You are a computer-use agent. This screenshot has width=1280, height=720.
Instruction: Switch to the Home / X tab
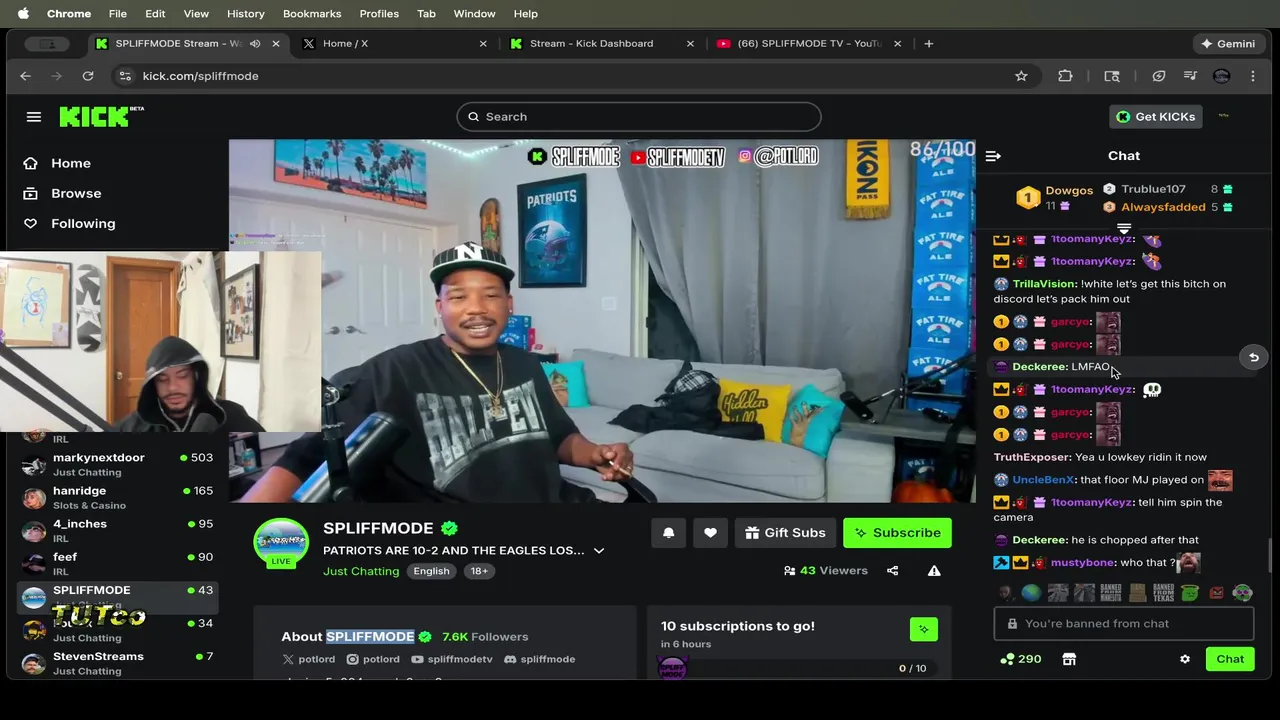[x=395, y=44]
